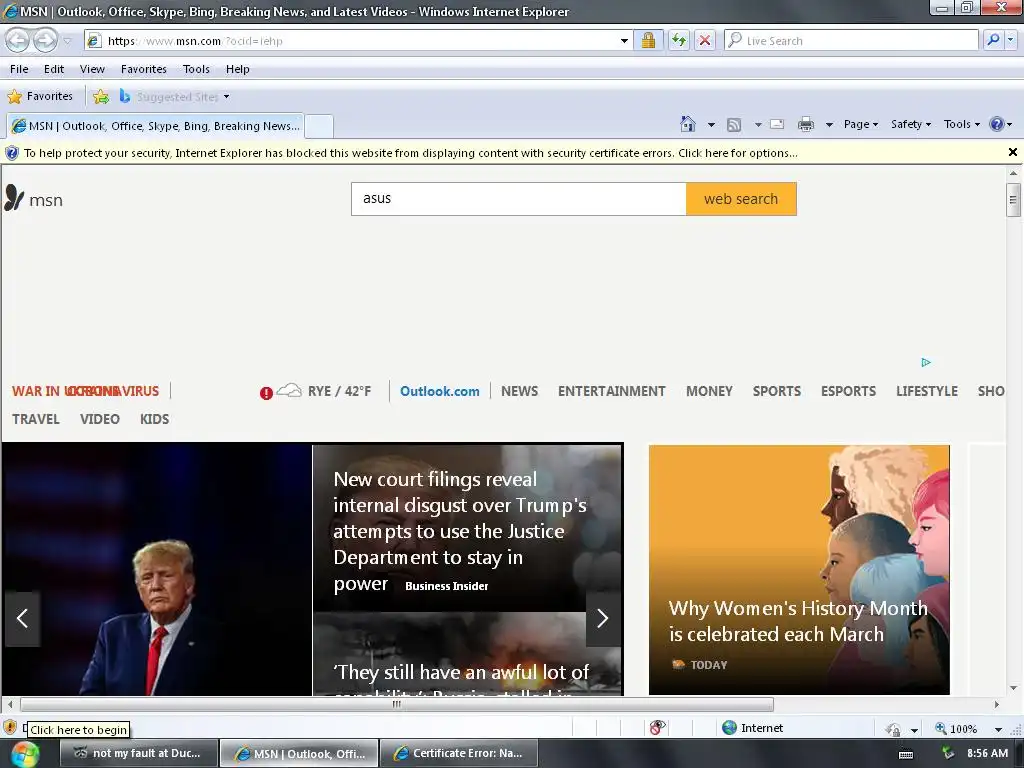Go to the TRAVEL section
Viewport: 1024px width, 768px height.
[x=36, y=419]
